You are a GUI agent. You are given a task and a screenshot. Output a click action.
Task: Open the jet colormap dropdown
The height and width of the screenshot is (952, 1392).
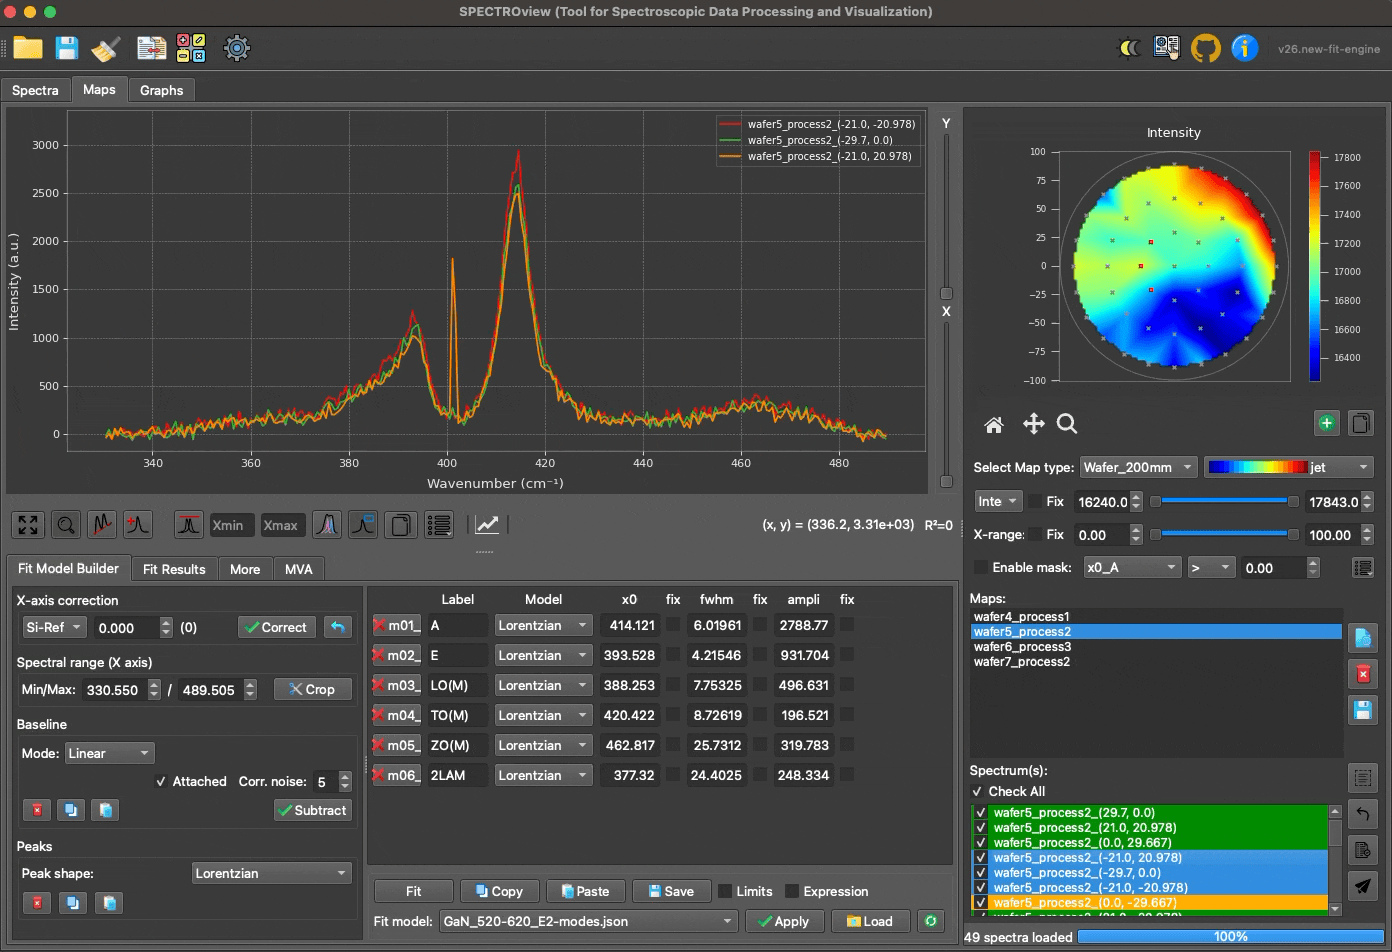click(1289, 467)
